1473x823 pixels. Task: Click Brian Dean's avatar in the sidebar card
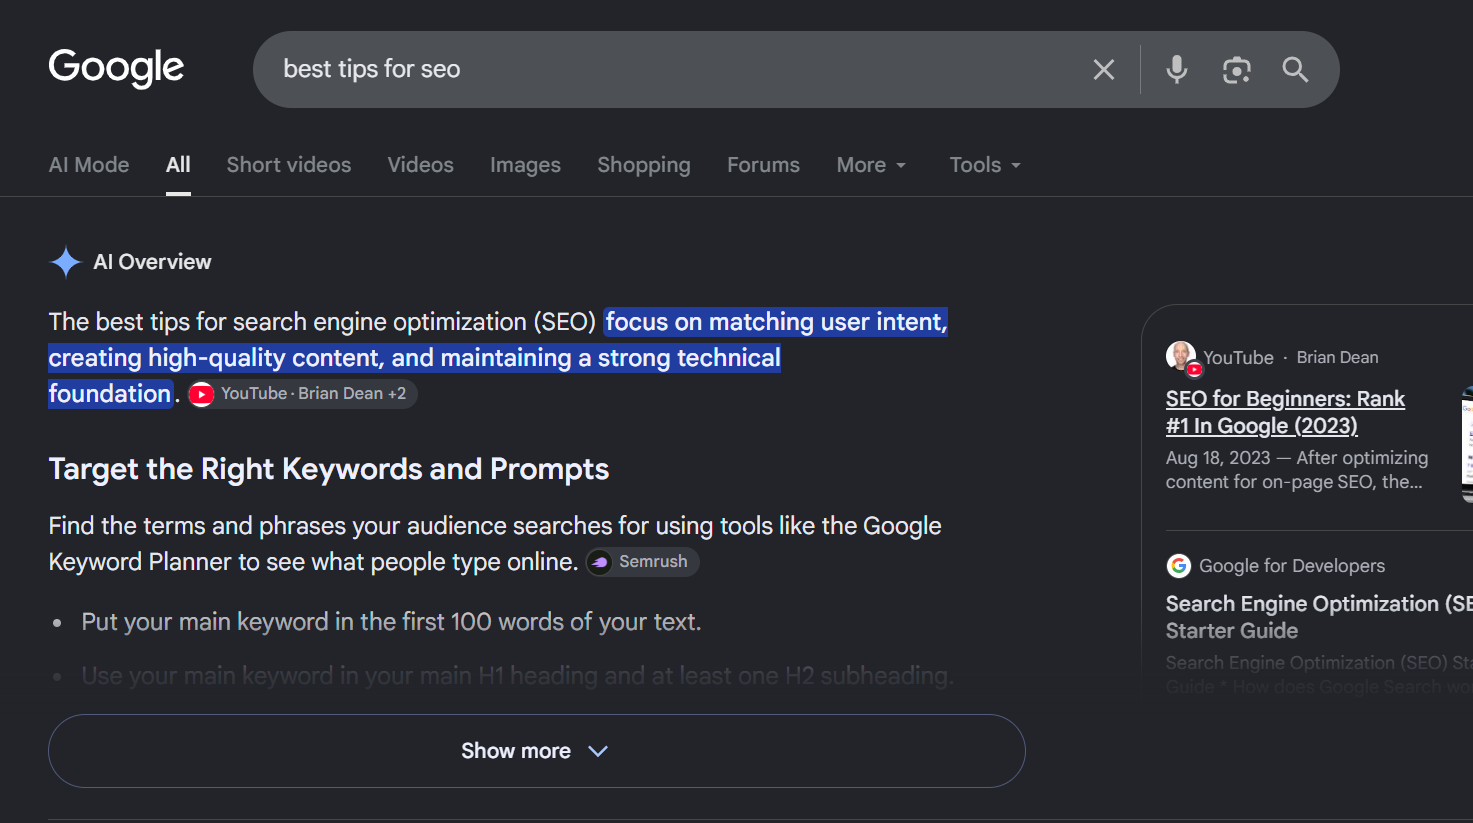coord(1182,357)
